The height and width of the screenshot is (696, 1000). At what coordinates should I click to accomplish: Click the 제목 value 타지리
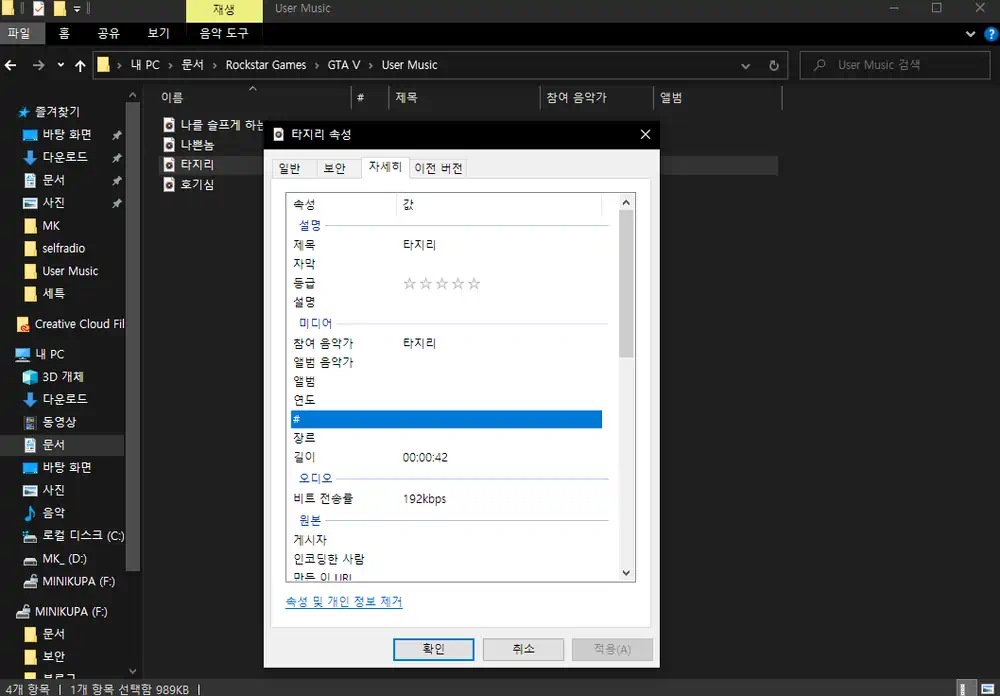[x=419, y=245]
